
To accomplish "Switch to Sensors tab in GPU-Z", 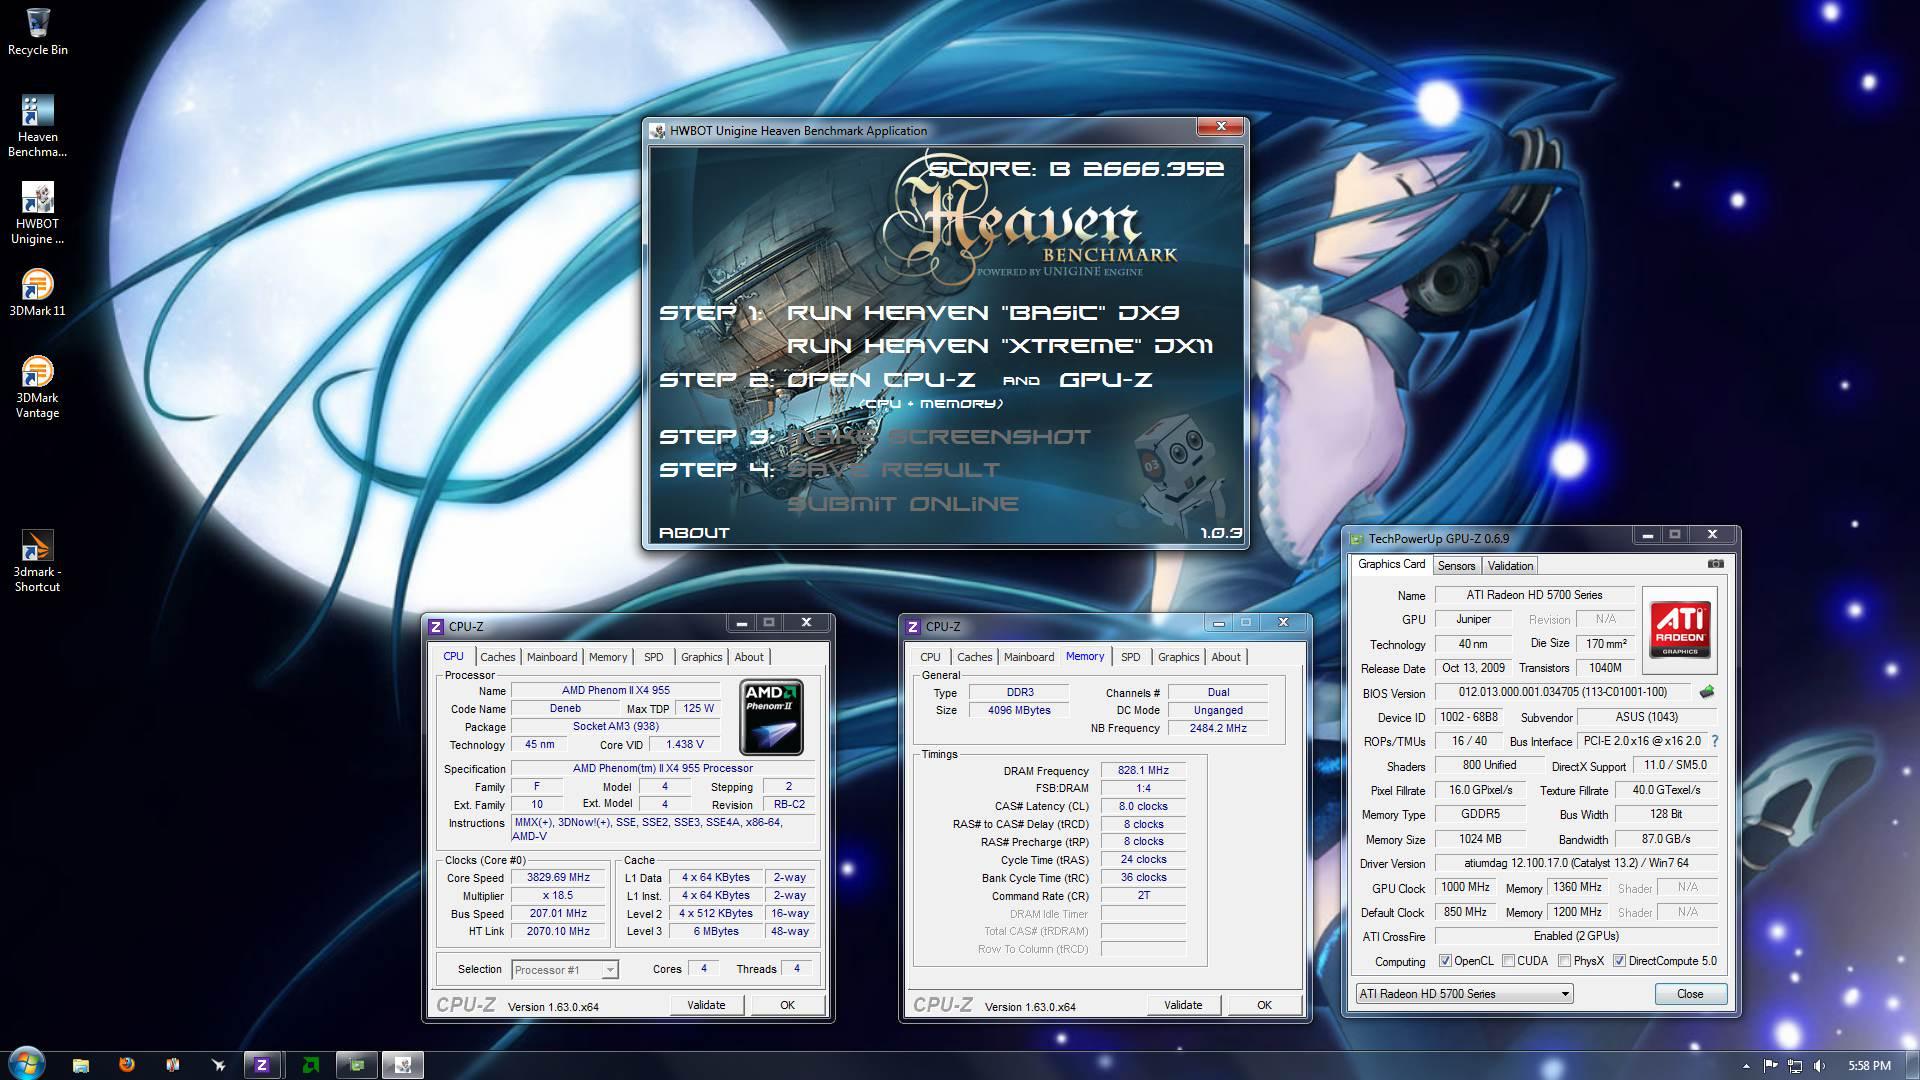I will 1456,566.
